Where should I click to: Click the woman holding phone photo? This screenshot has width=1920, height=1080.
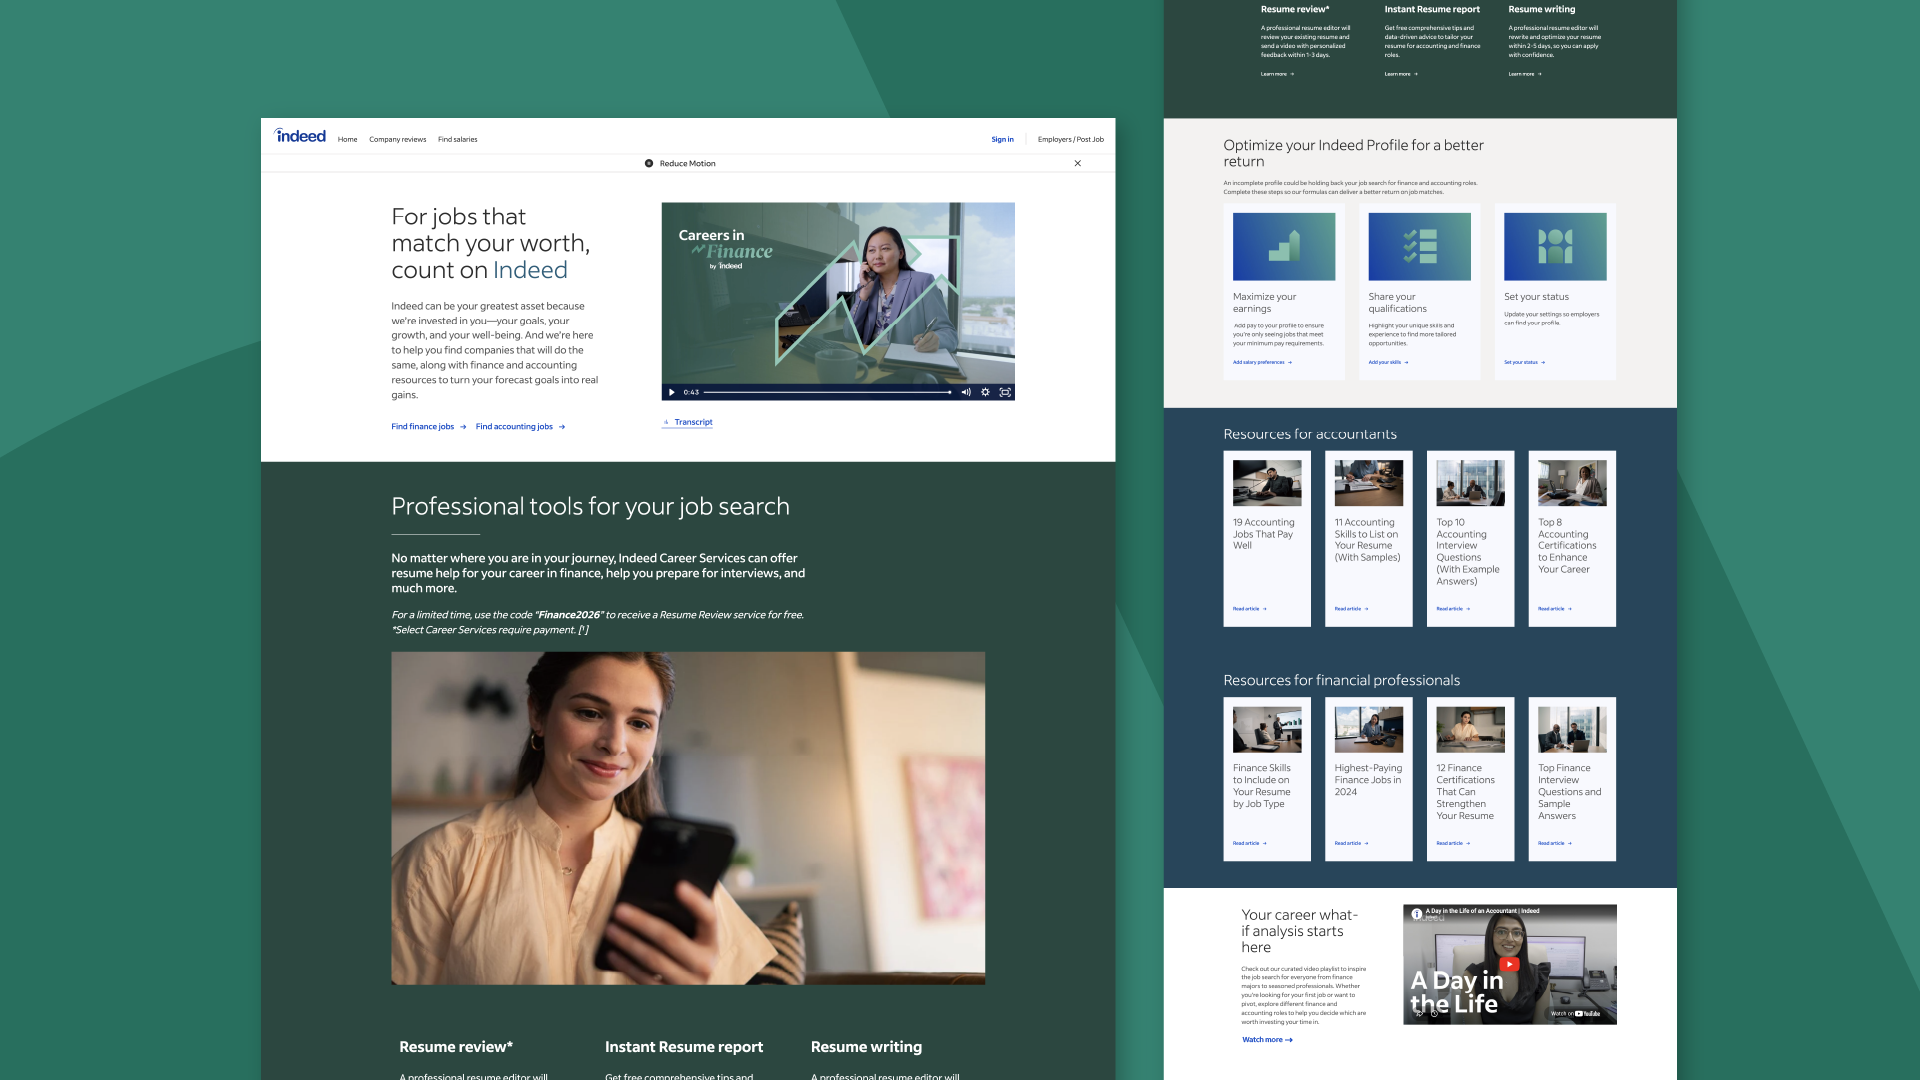(x=688, y=818)
